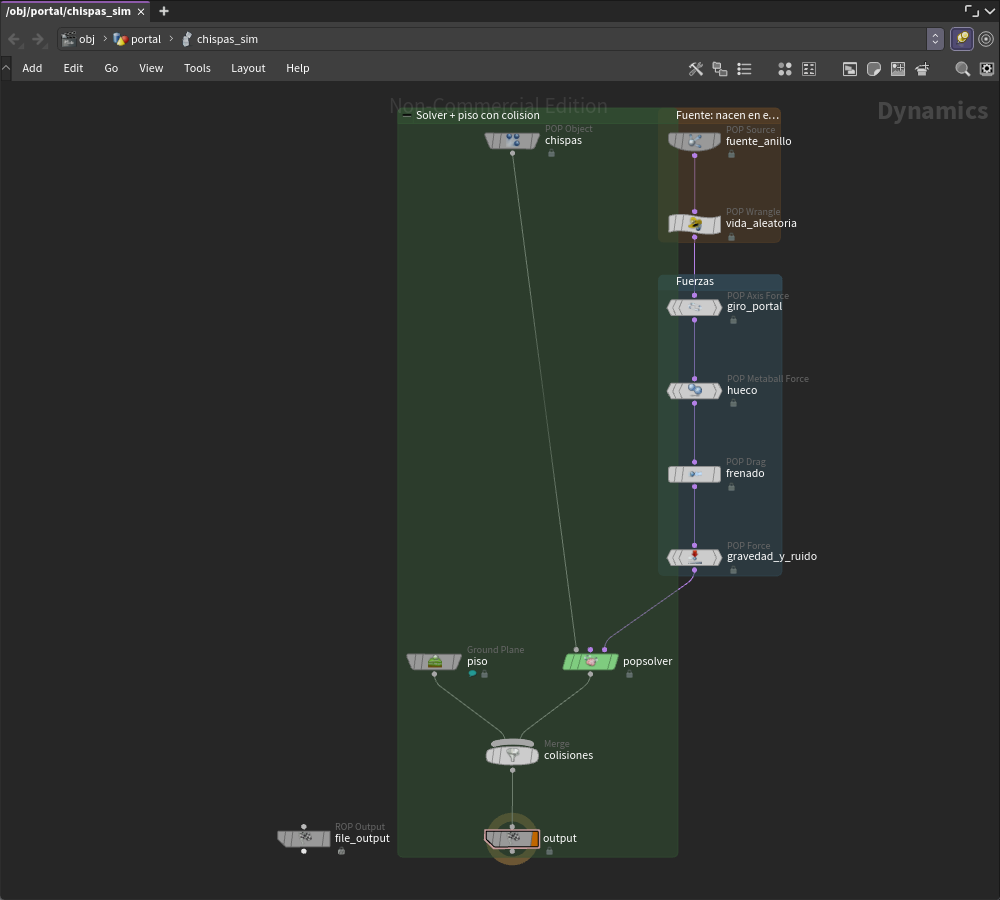The height and width of the screenshot is (900, 1000).
Task: Open the Layout menu
Action: [x=248, y=68]
